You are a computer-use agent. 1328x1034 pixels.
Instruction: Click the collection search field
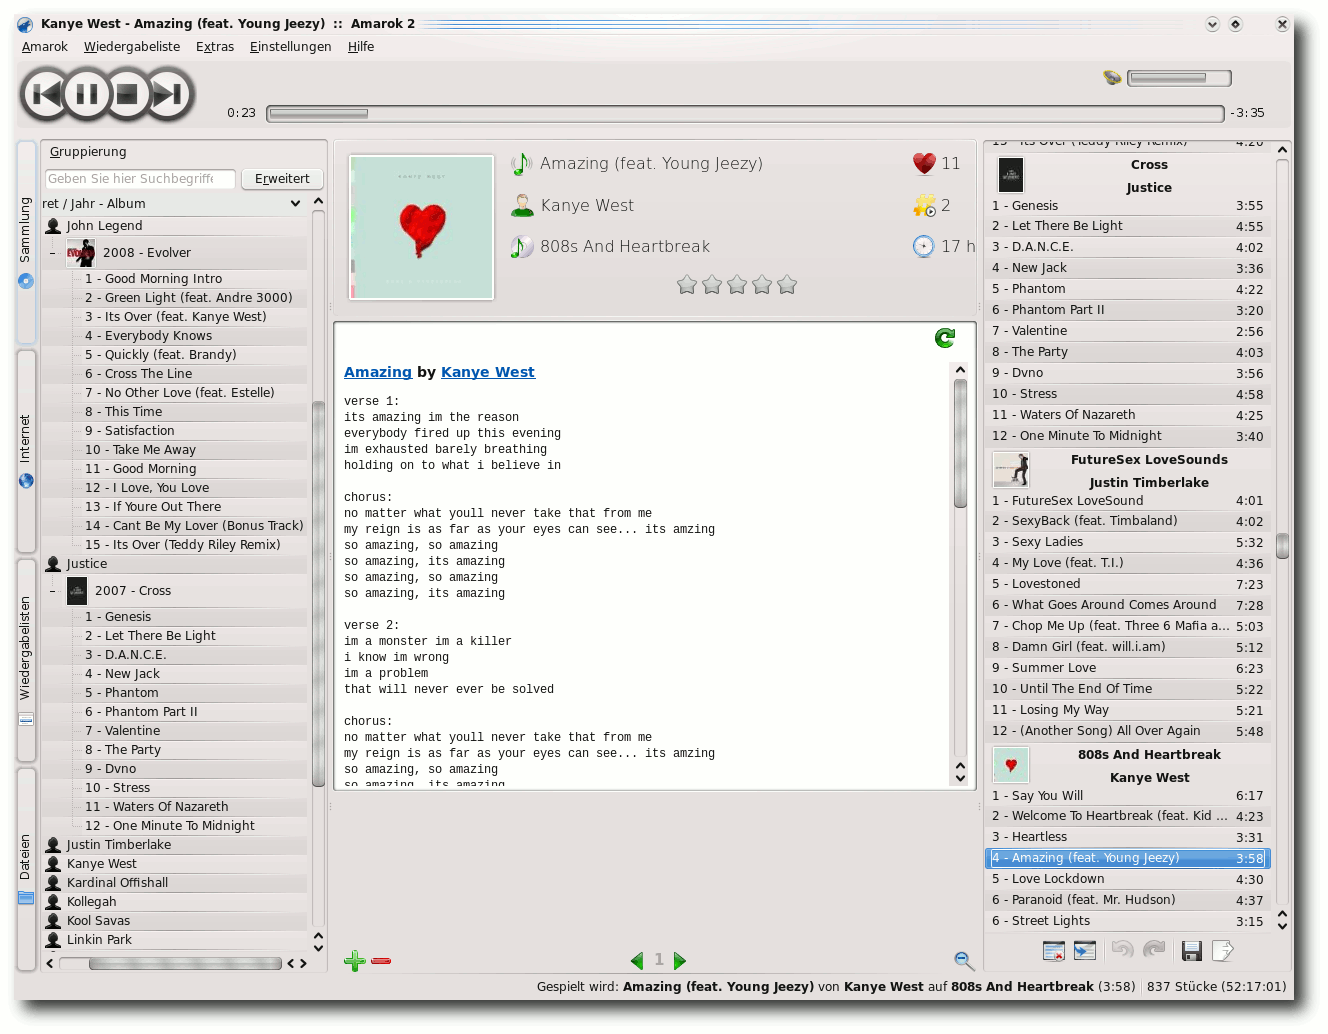[140, 179]
